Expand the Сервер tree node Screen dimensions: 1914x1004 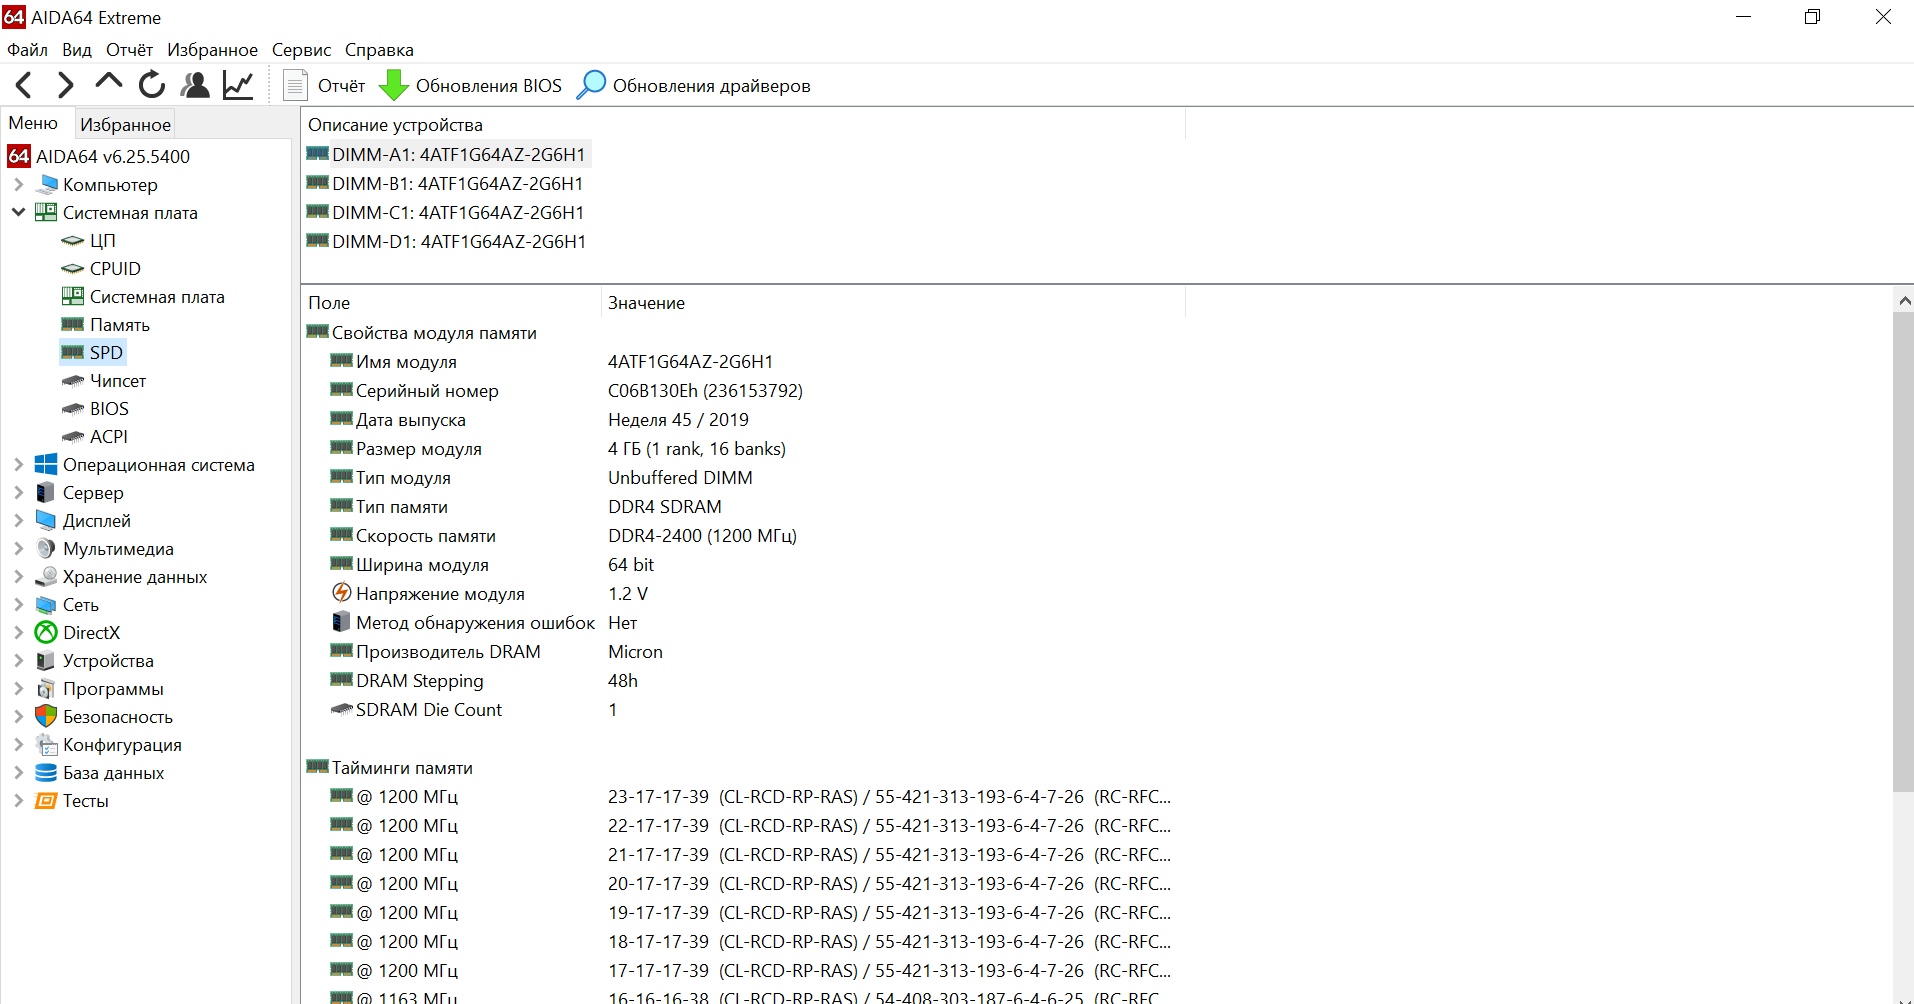pos(18,492)
